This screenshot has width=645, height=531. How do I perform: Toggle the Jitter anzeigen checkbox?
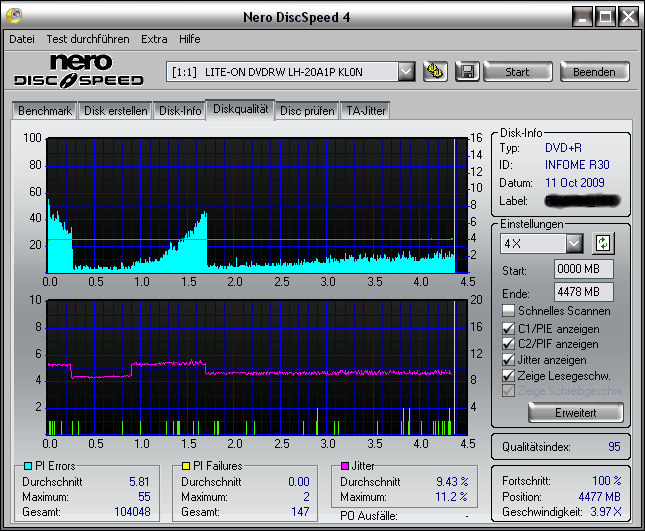coord(508,359)
